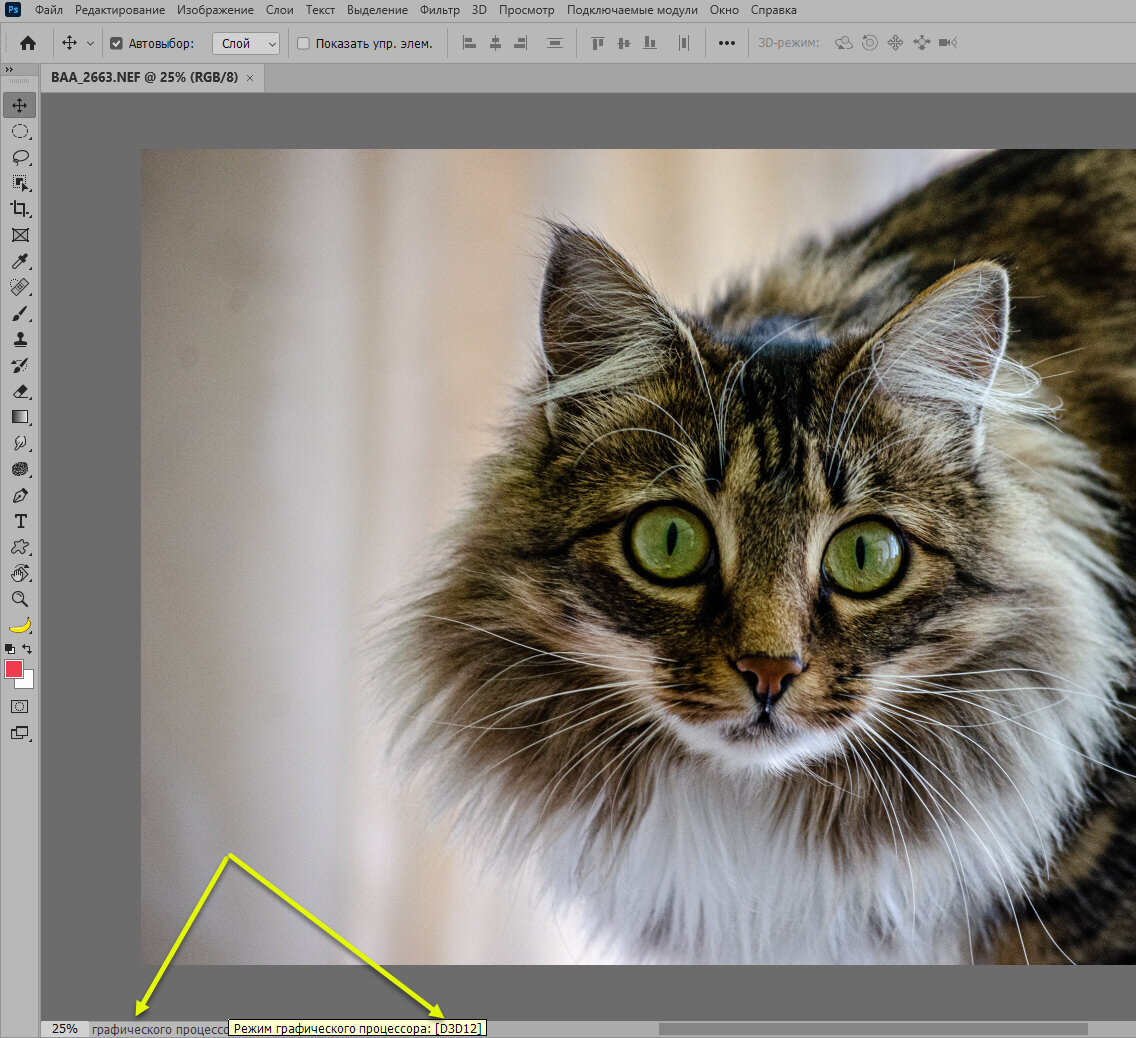
Task: Select the Zoom magnifier tool
Action: point(20,599)
